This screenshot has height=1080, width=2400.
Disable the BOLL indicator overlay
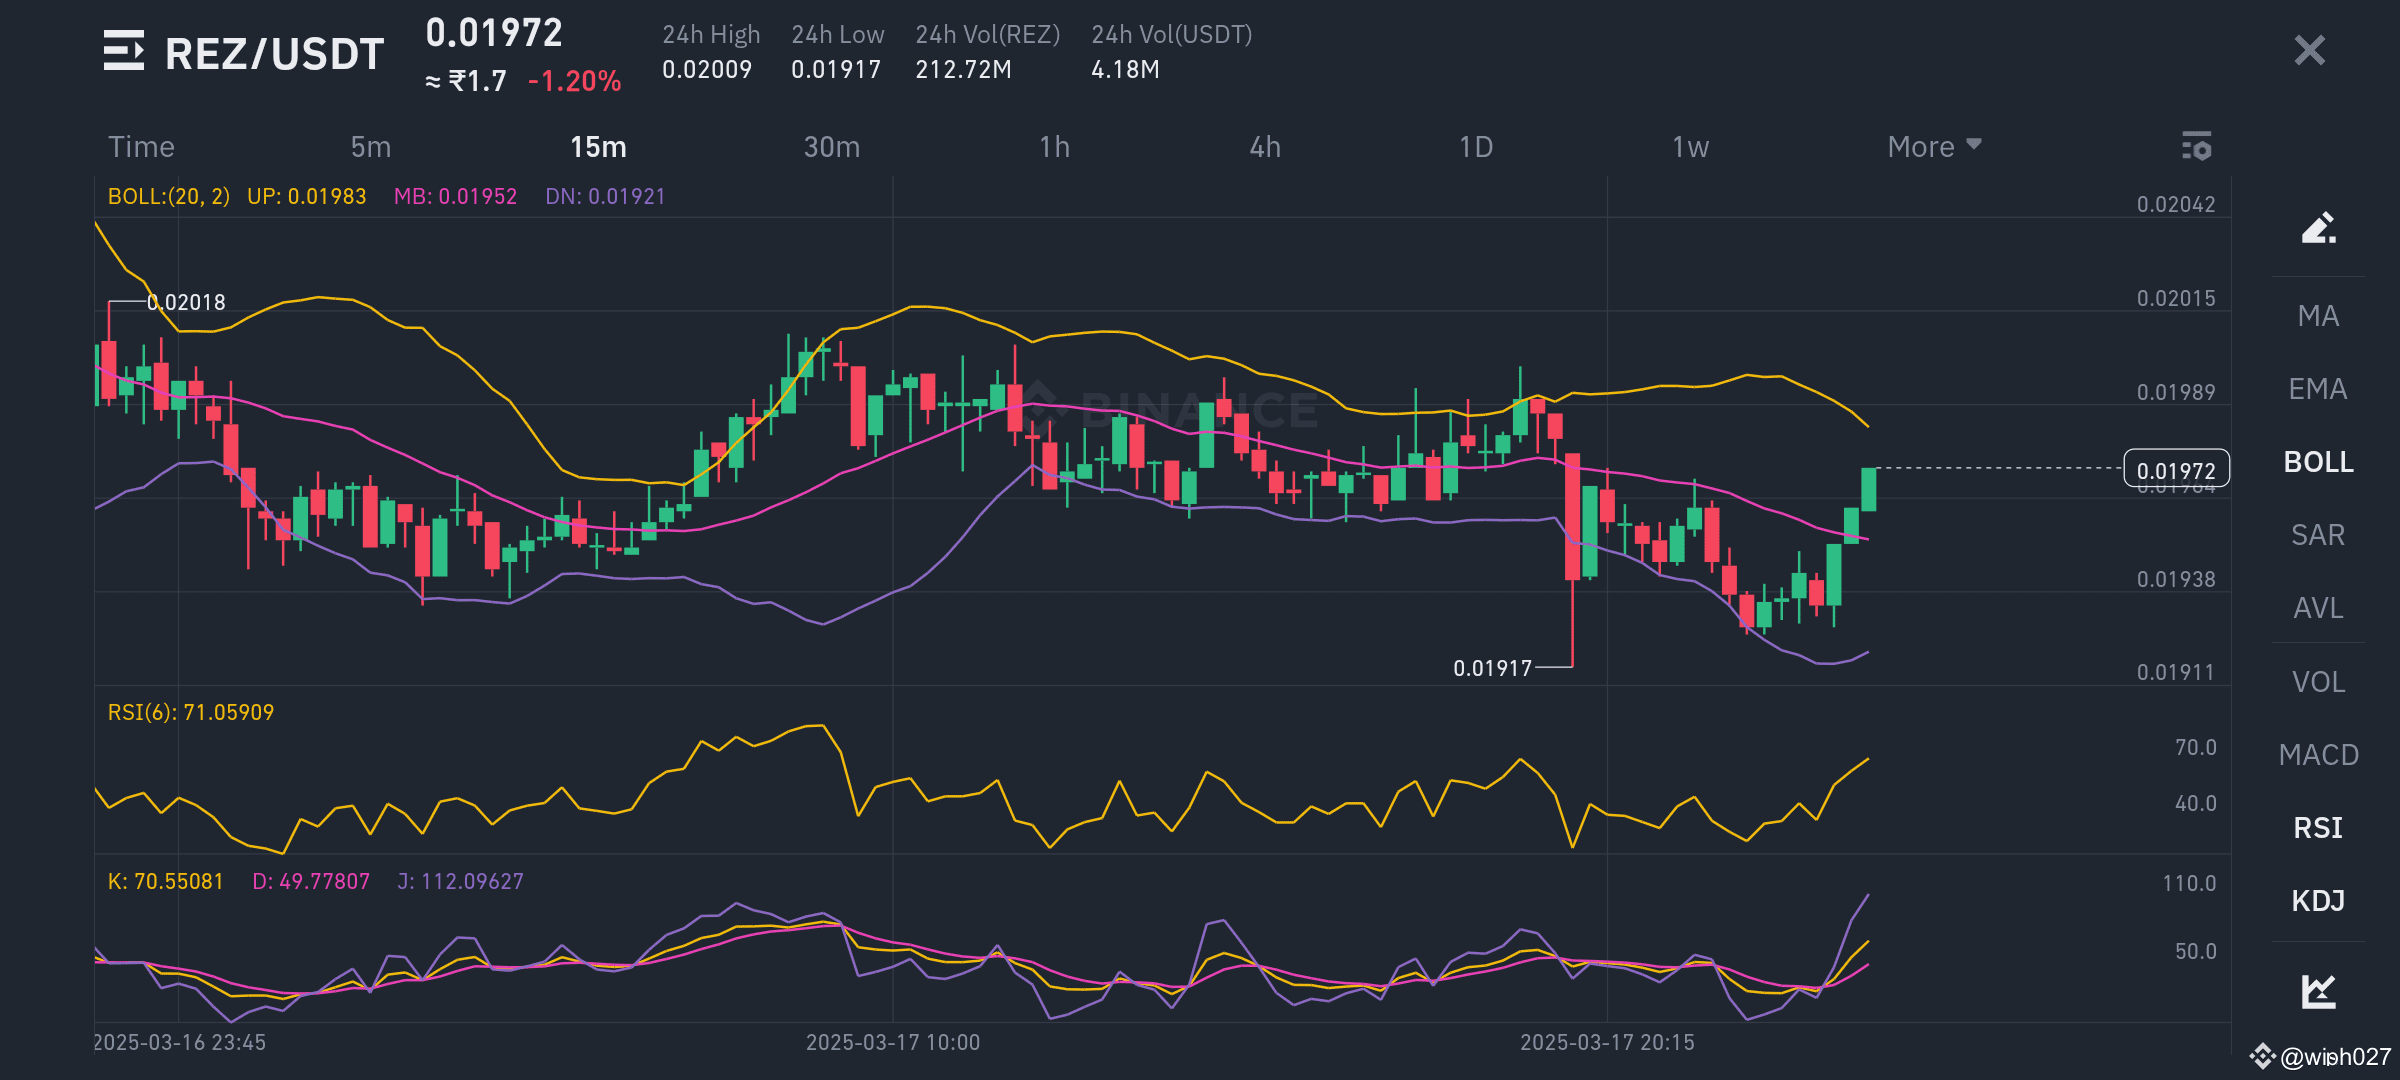point(2318,462)
